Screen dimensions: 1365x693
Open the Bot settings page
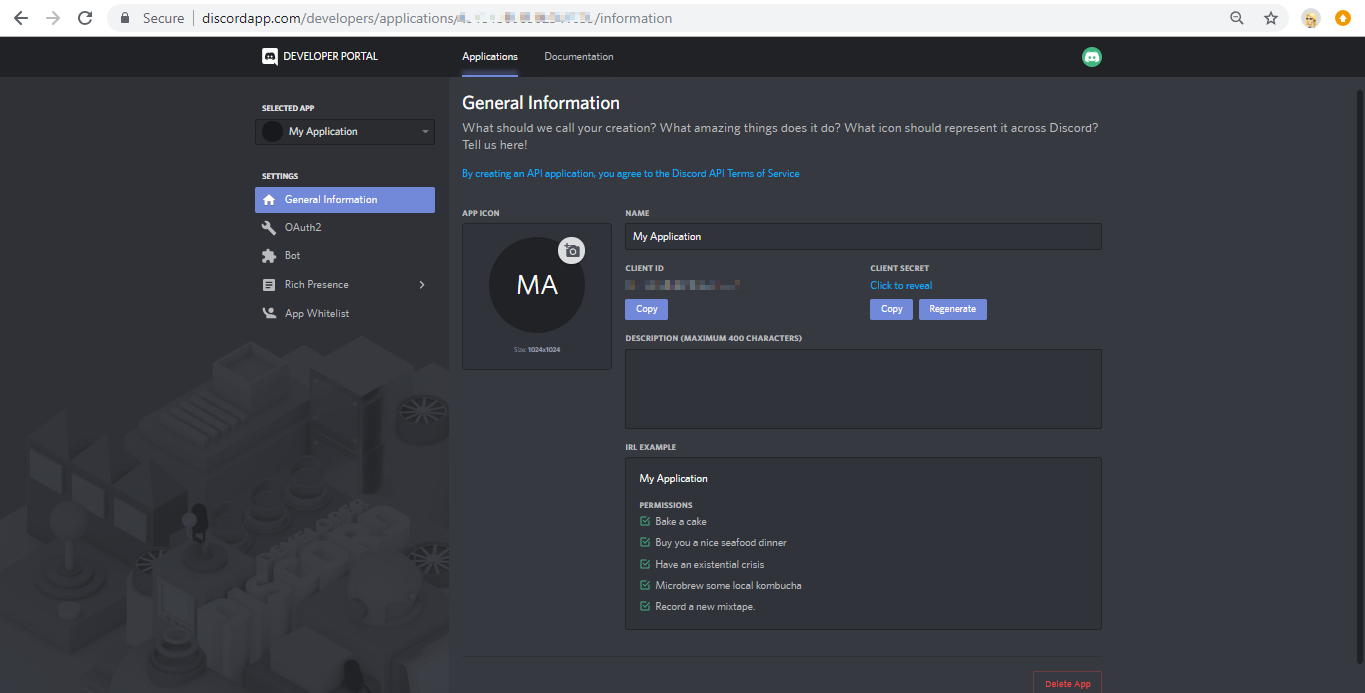point(345,256)
